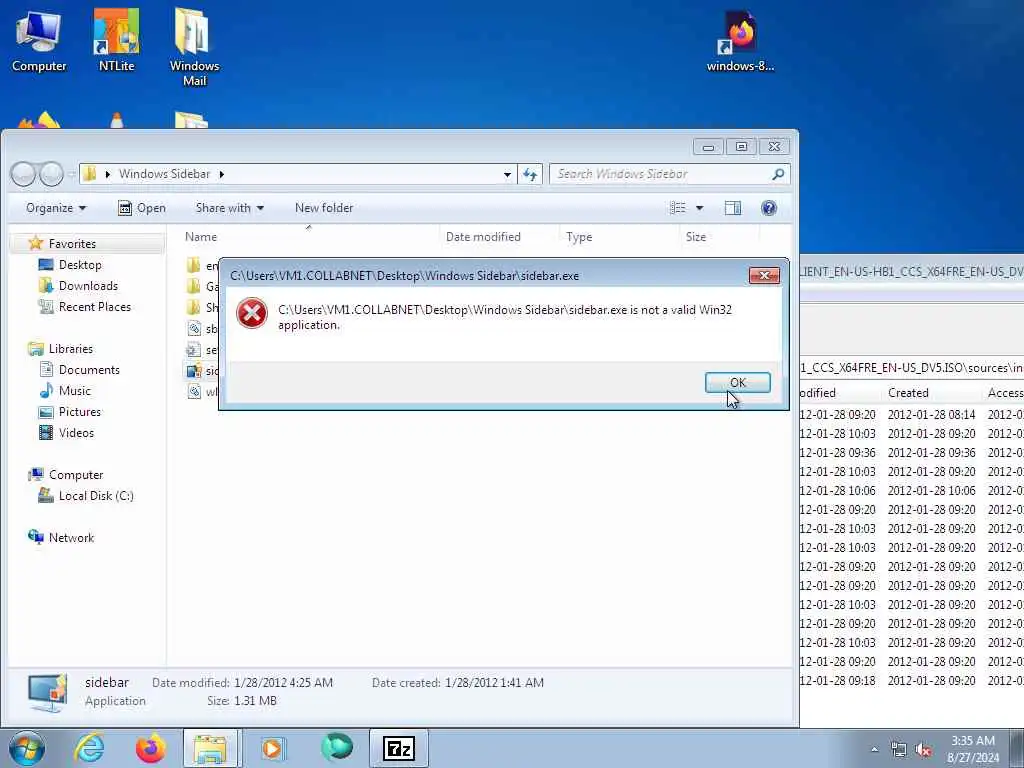Show hidden tray icons arrow

click(874, 749)
